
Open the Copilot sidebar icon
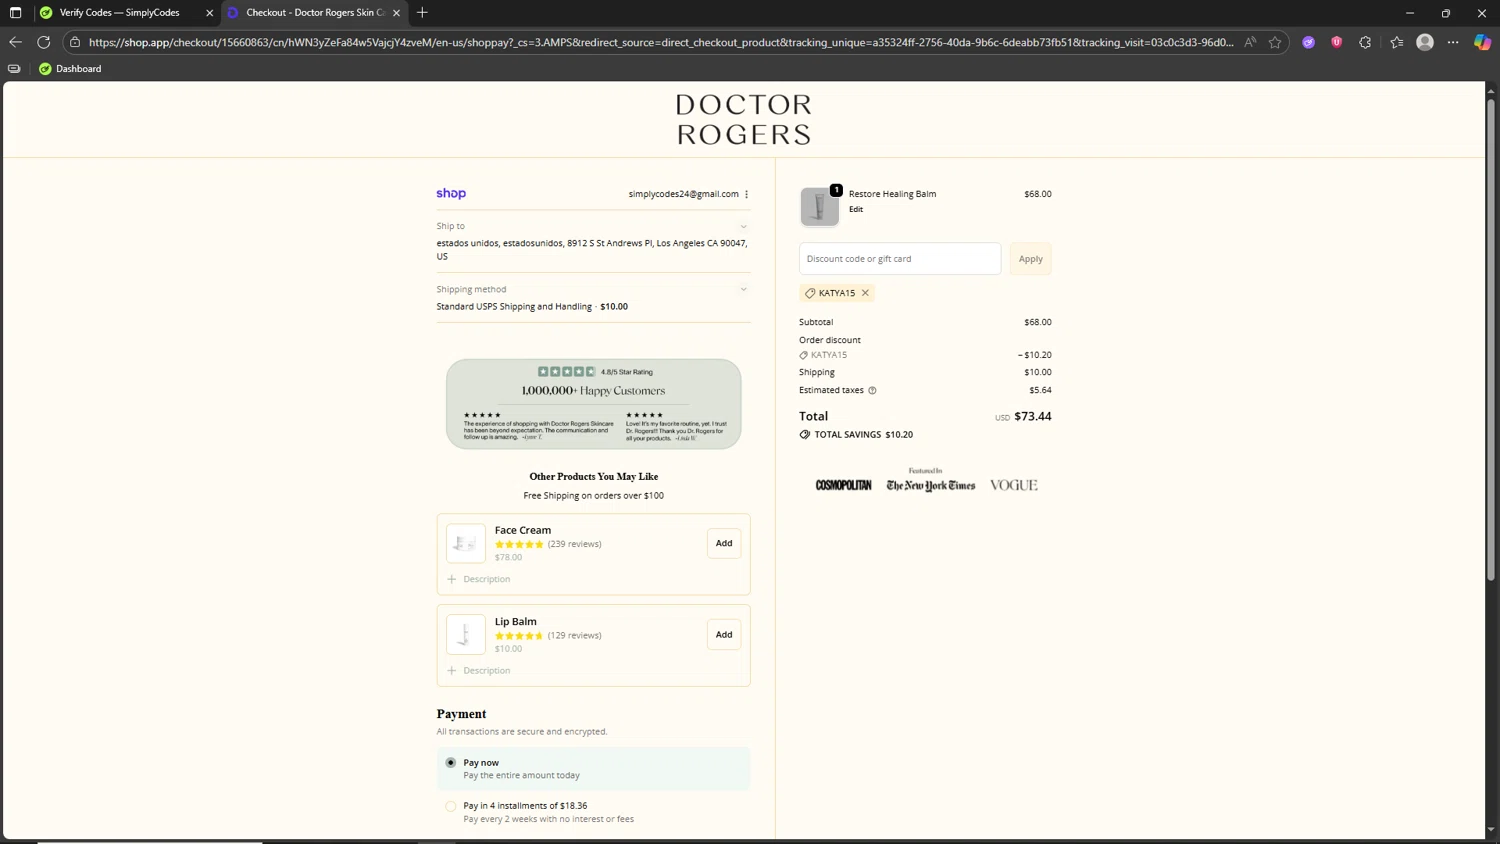click(x=1482, y=42)
